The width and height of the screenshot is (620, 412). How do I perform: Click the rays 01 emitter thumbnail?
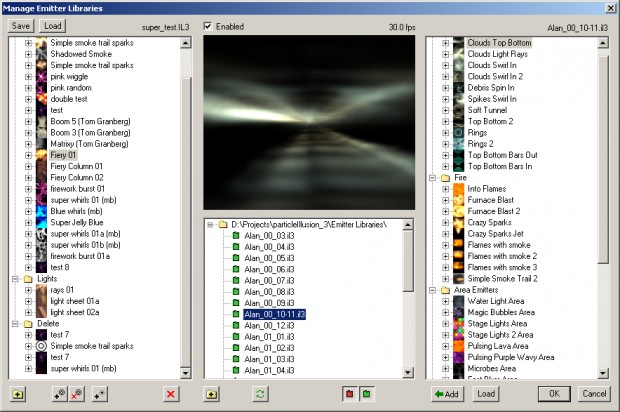(42, 290)
